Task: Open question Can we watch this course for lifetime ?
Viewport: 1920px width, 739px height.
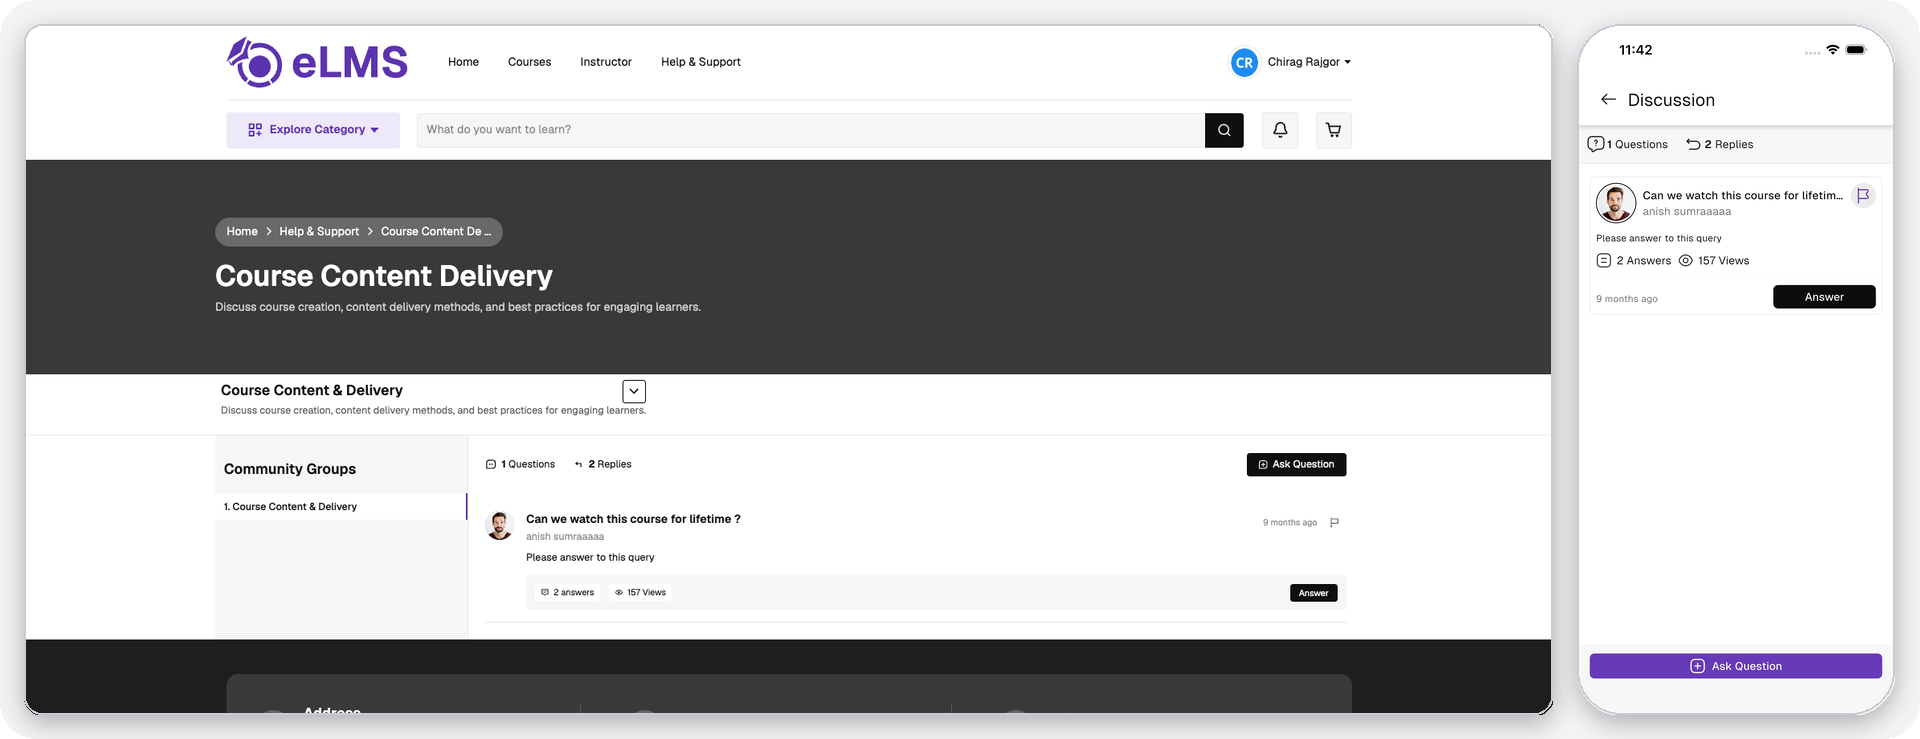Action: click(633, 519)
